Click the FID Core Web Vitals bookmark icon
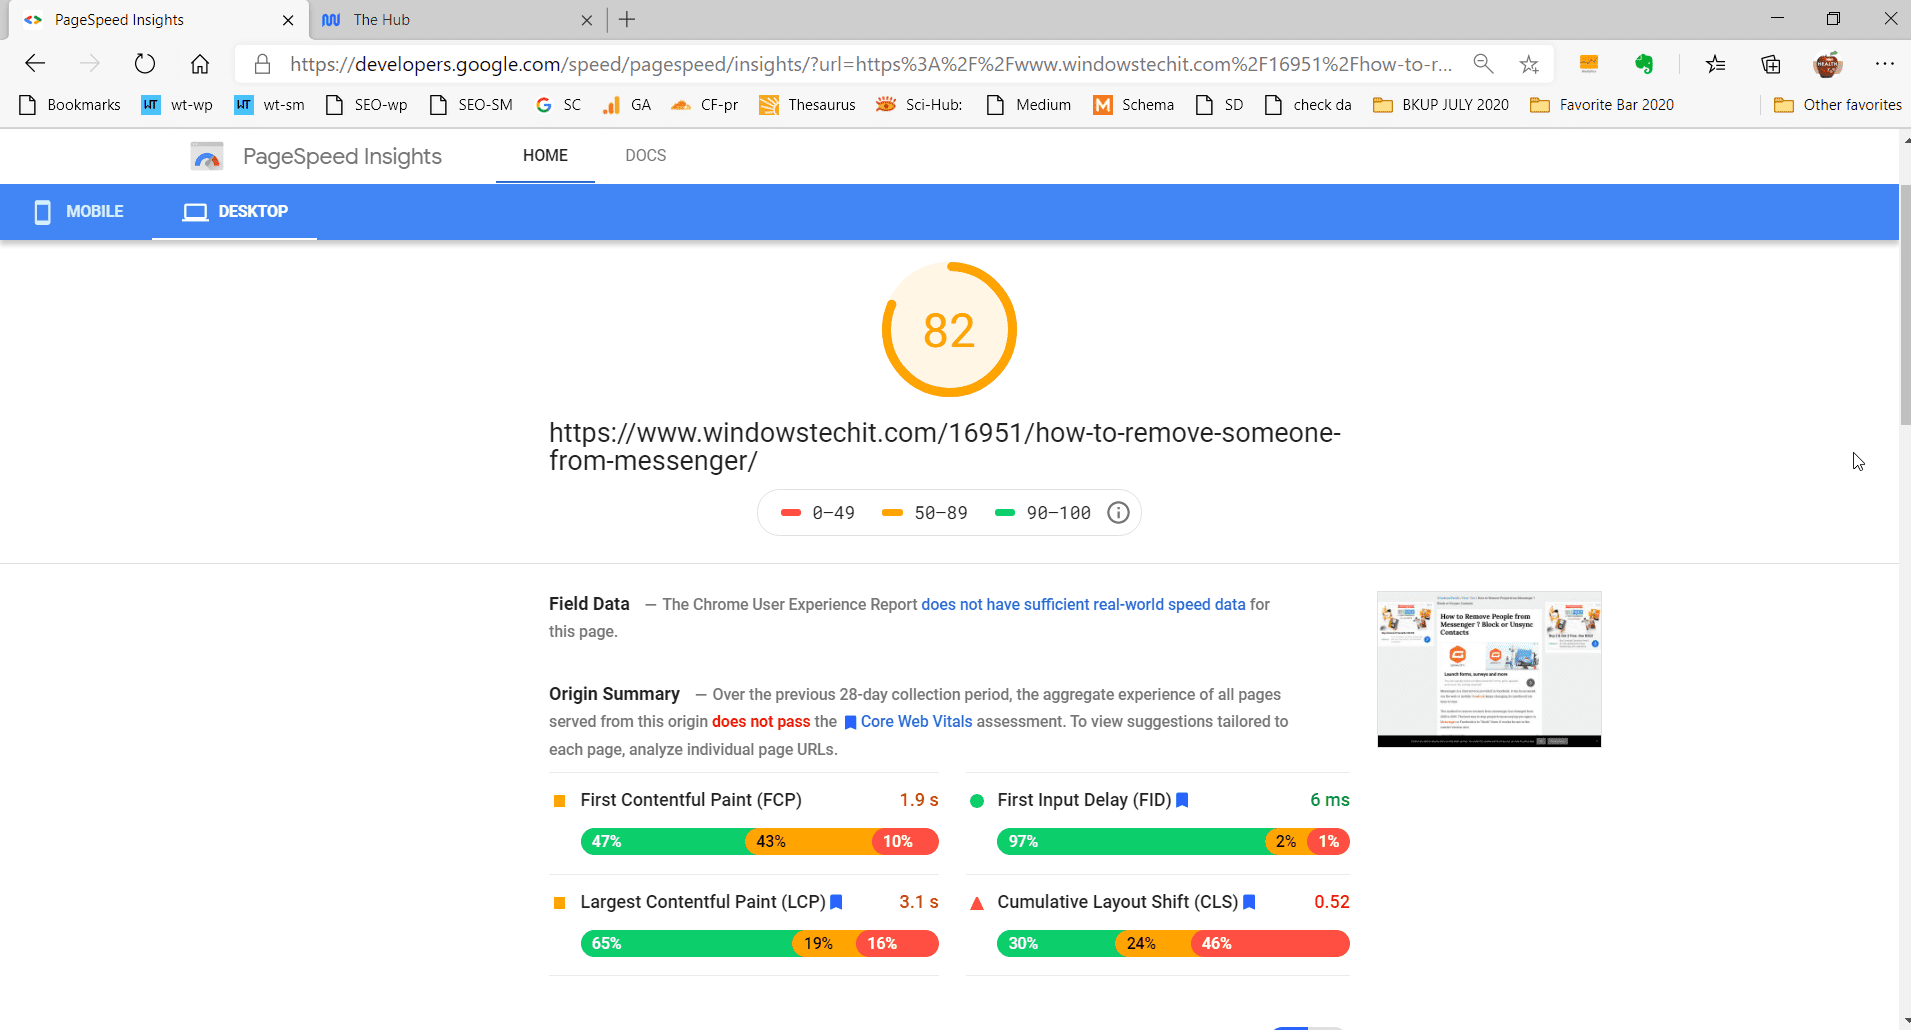Viewport: 1911px width, 1030px height. click(1182, 800)
